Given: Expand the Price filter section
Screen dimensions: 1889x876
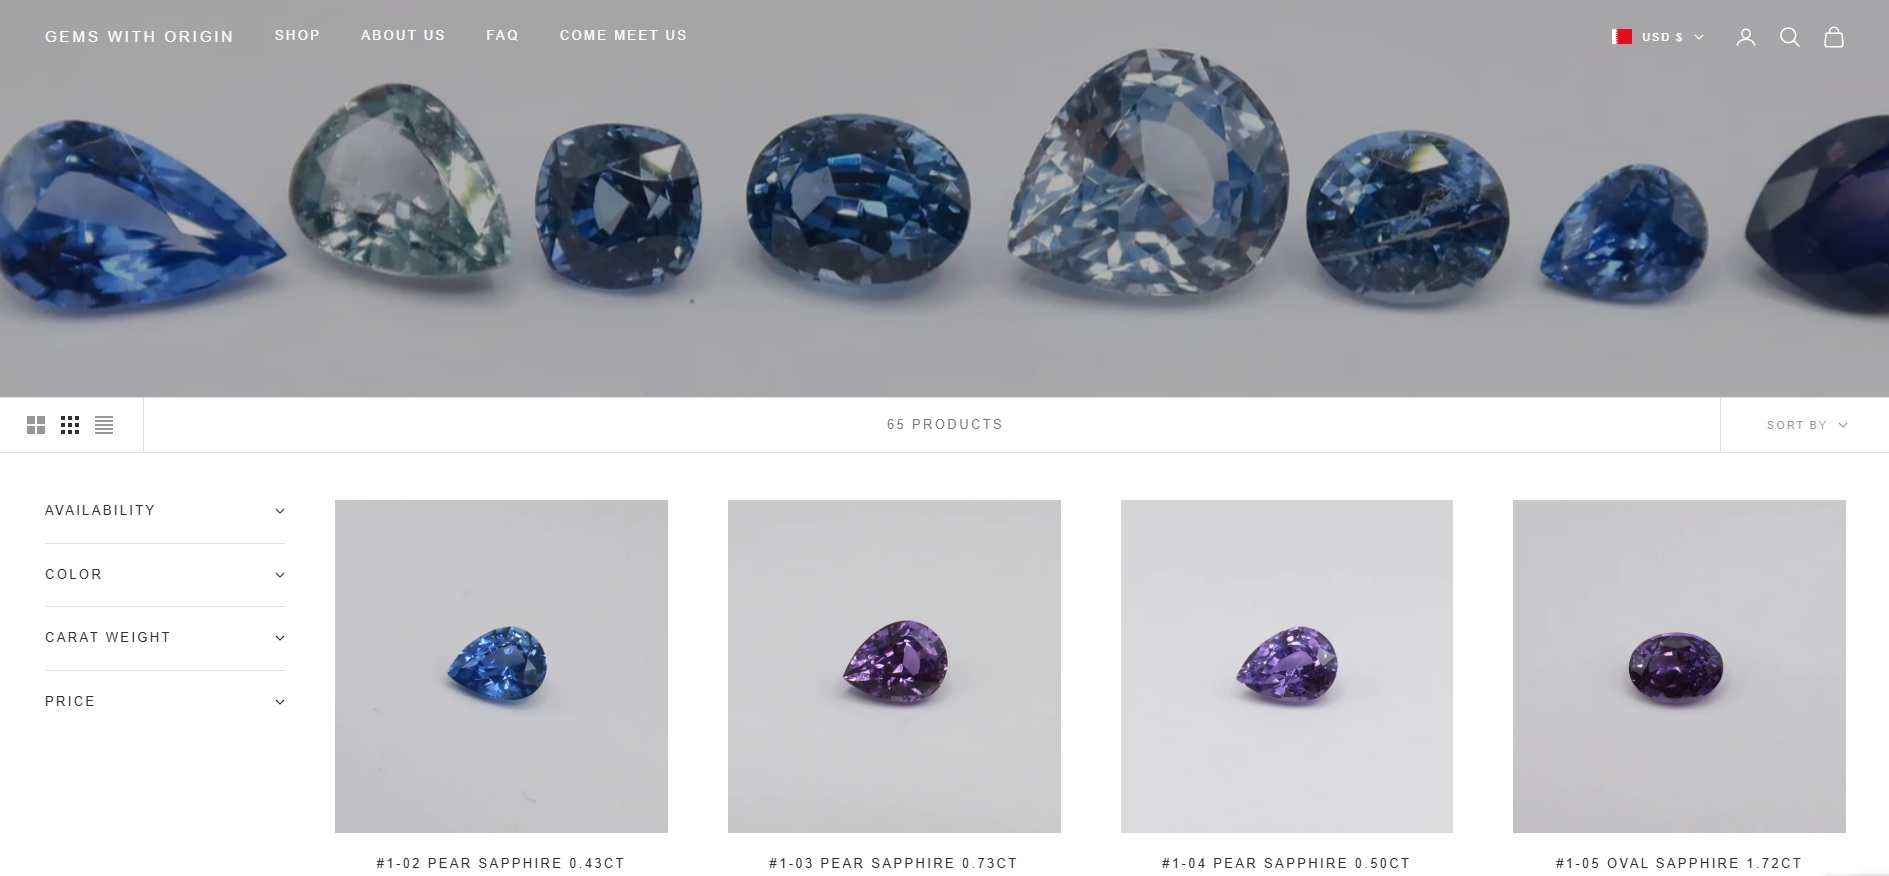Looking at the screenshot, I should click(165, 702).
